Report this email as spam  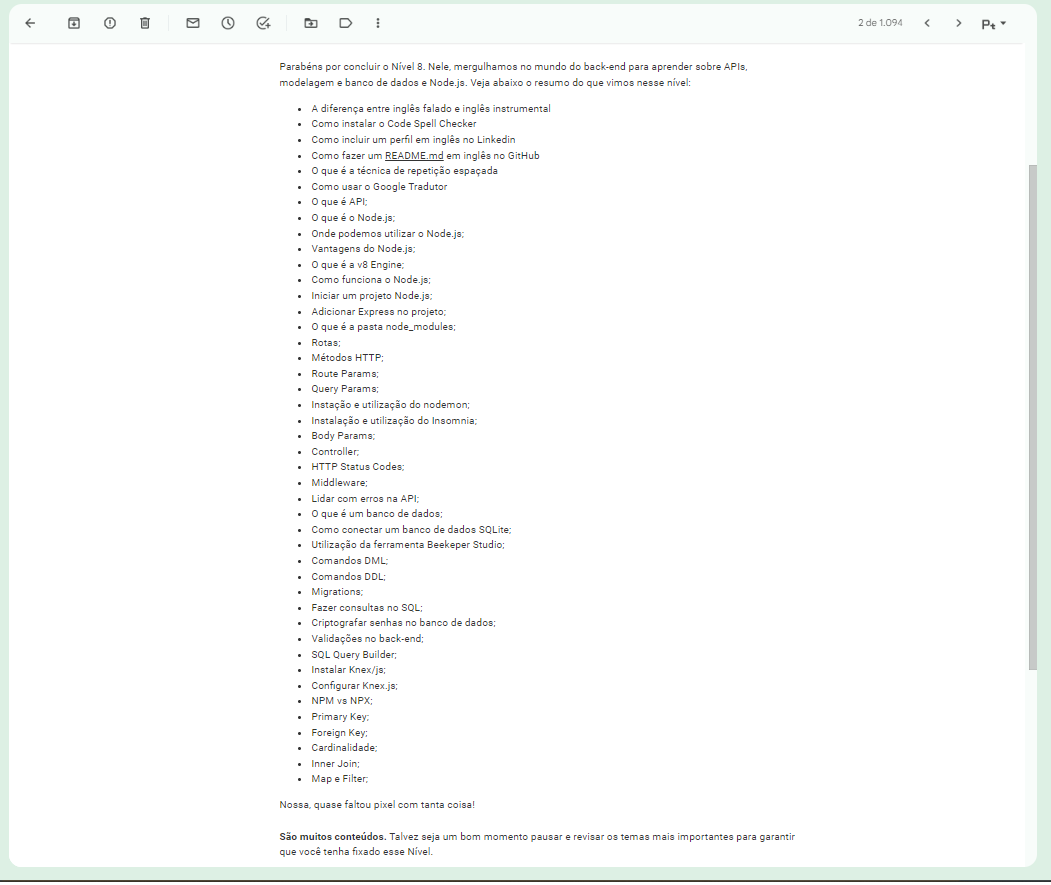click(x=110, y=23)
